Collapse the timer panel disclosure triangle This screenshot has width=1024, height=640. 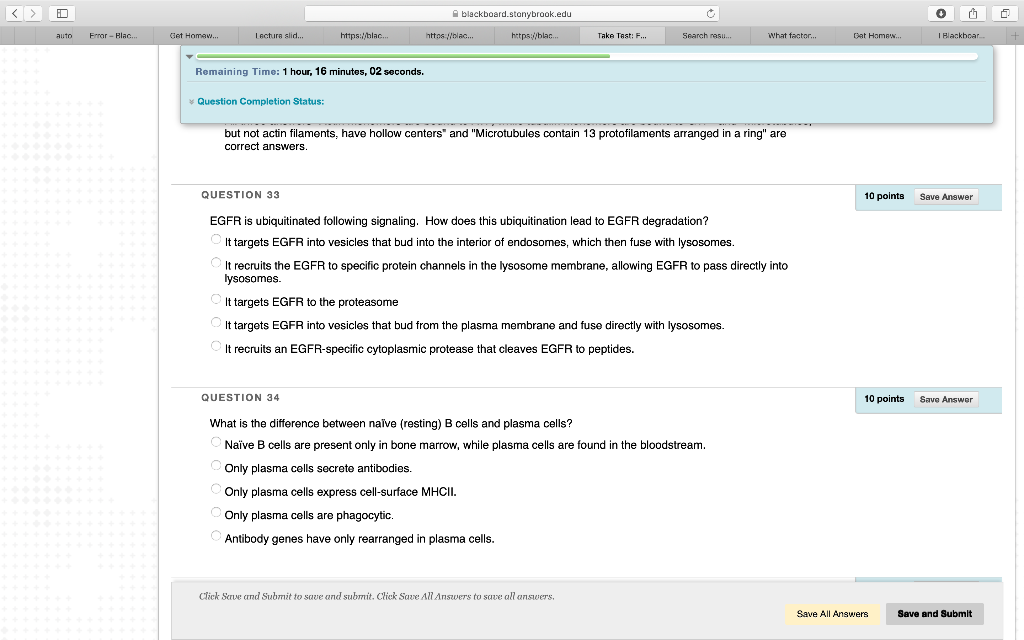190,56
